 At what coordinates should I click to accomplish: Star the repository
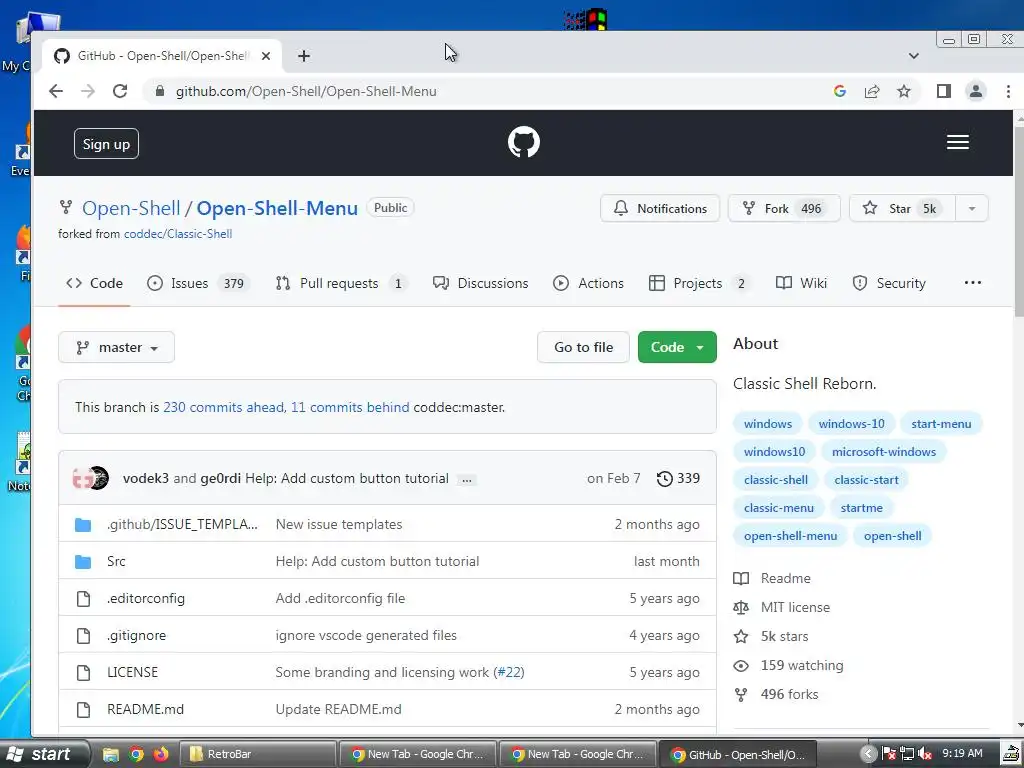(902, 209)
